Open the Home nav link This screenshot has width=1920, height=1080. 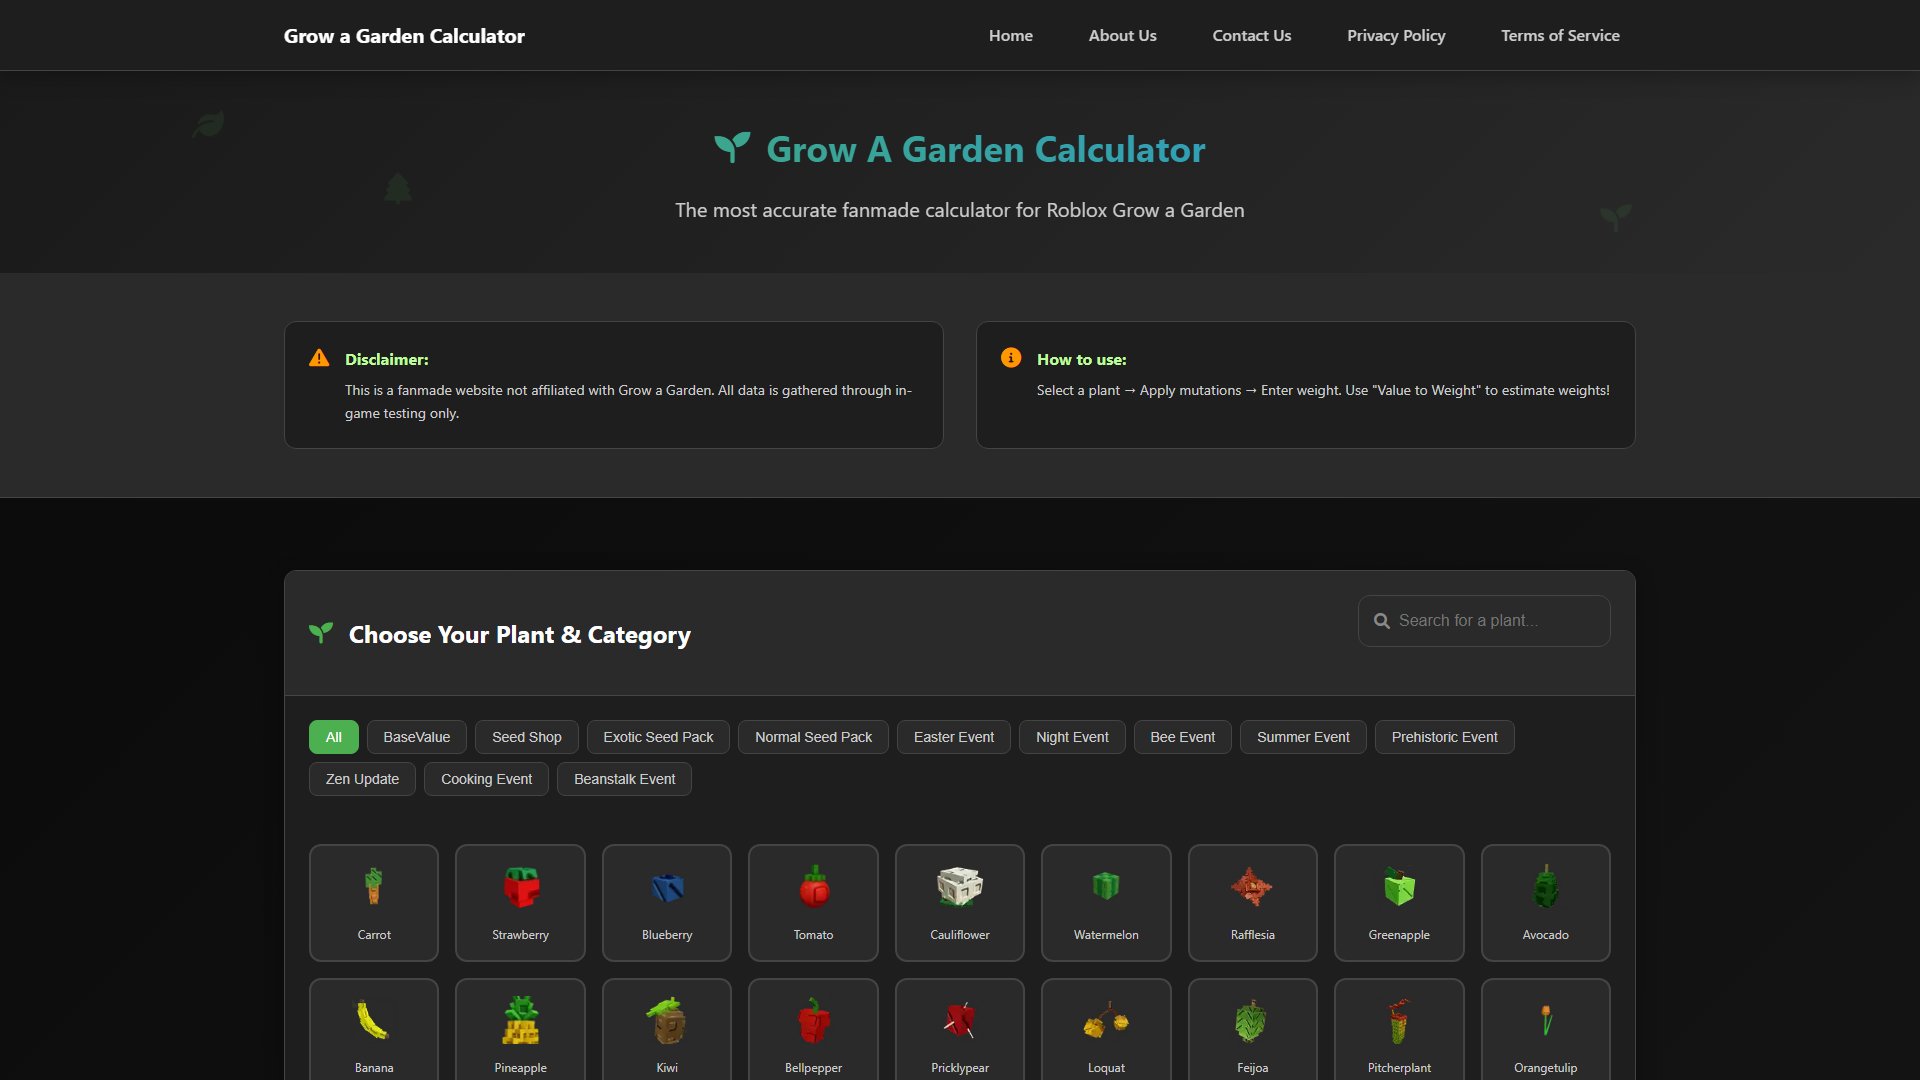pos(1011,35)
